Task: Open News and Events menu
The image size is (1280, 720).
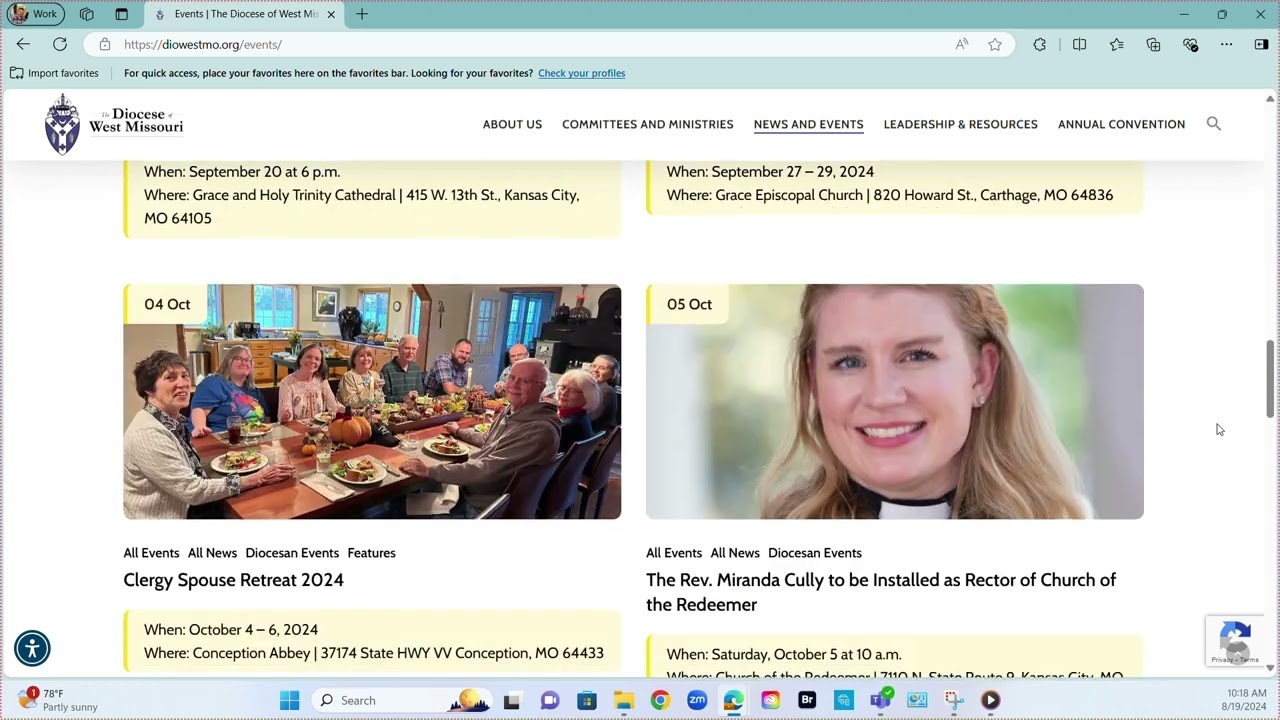Action: [808, 124]
